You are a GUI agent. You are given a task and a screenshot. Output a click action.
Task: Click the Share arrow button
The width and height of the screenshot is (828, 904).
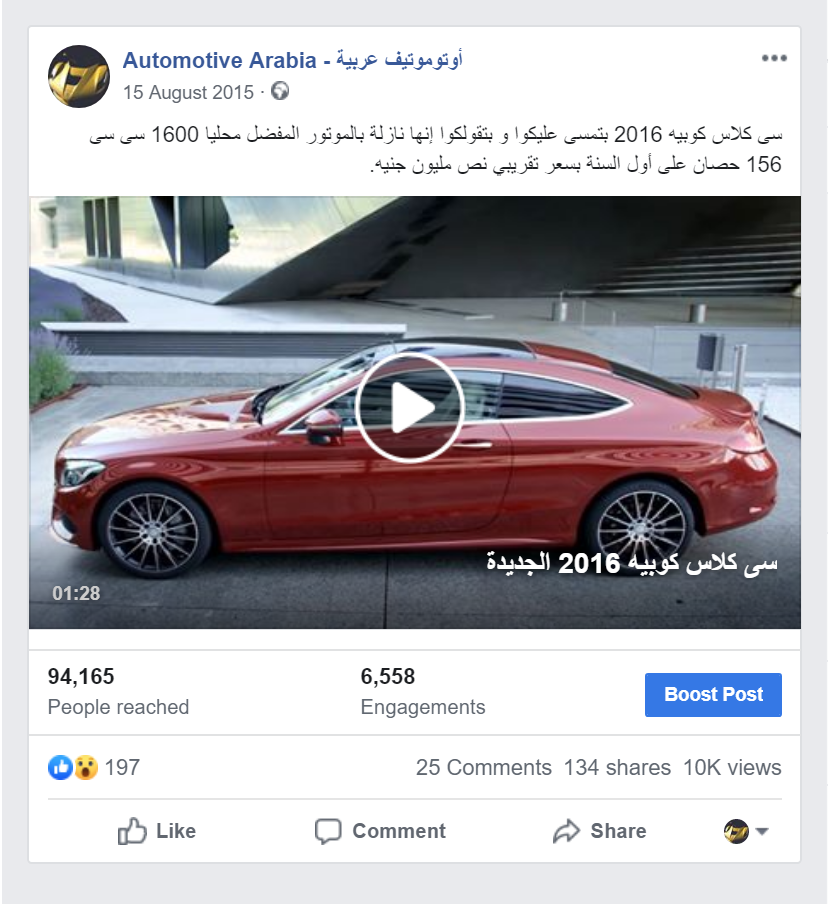[600, 831]
